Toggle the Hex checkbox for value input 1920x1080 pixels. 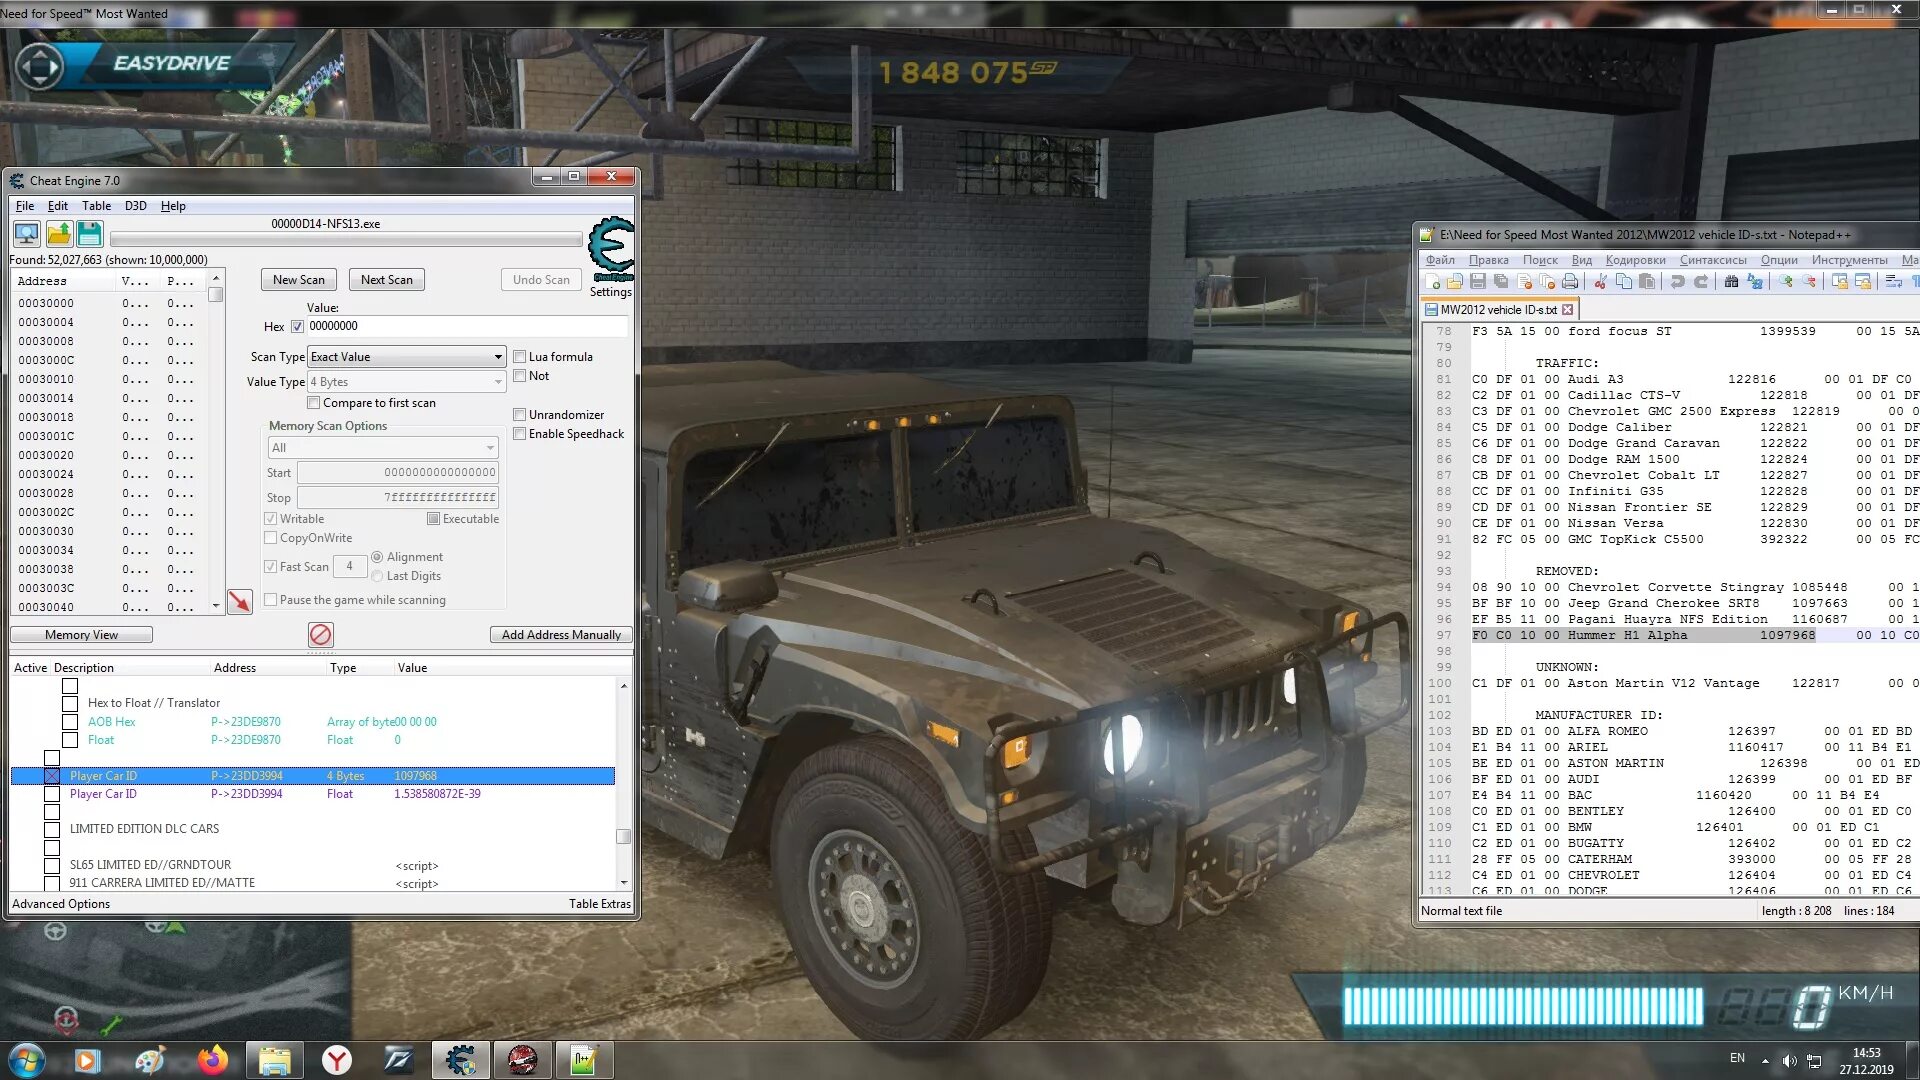[x=297, y=326]
